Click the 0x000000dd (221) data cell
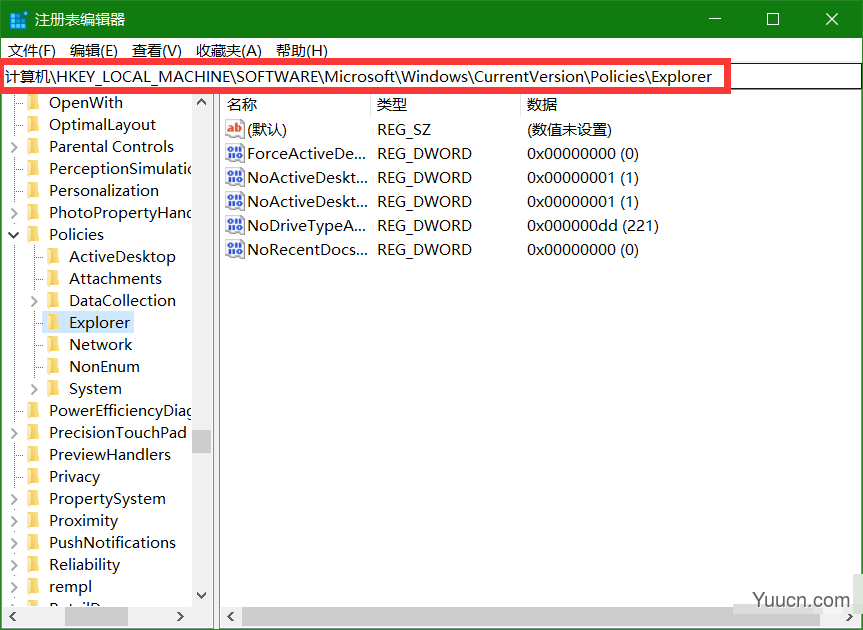 tap(593, 226)
